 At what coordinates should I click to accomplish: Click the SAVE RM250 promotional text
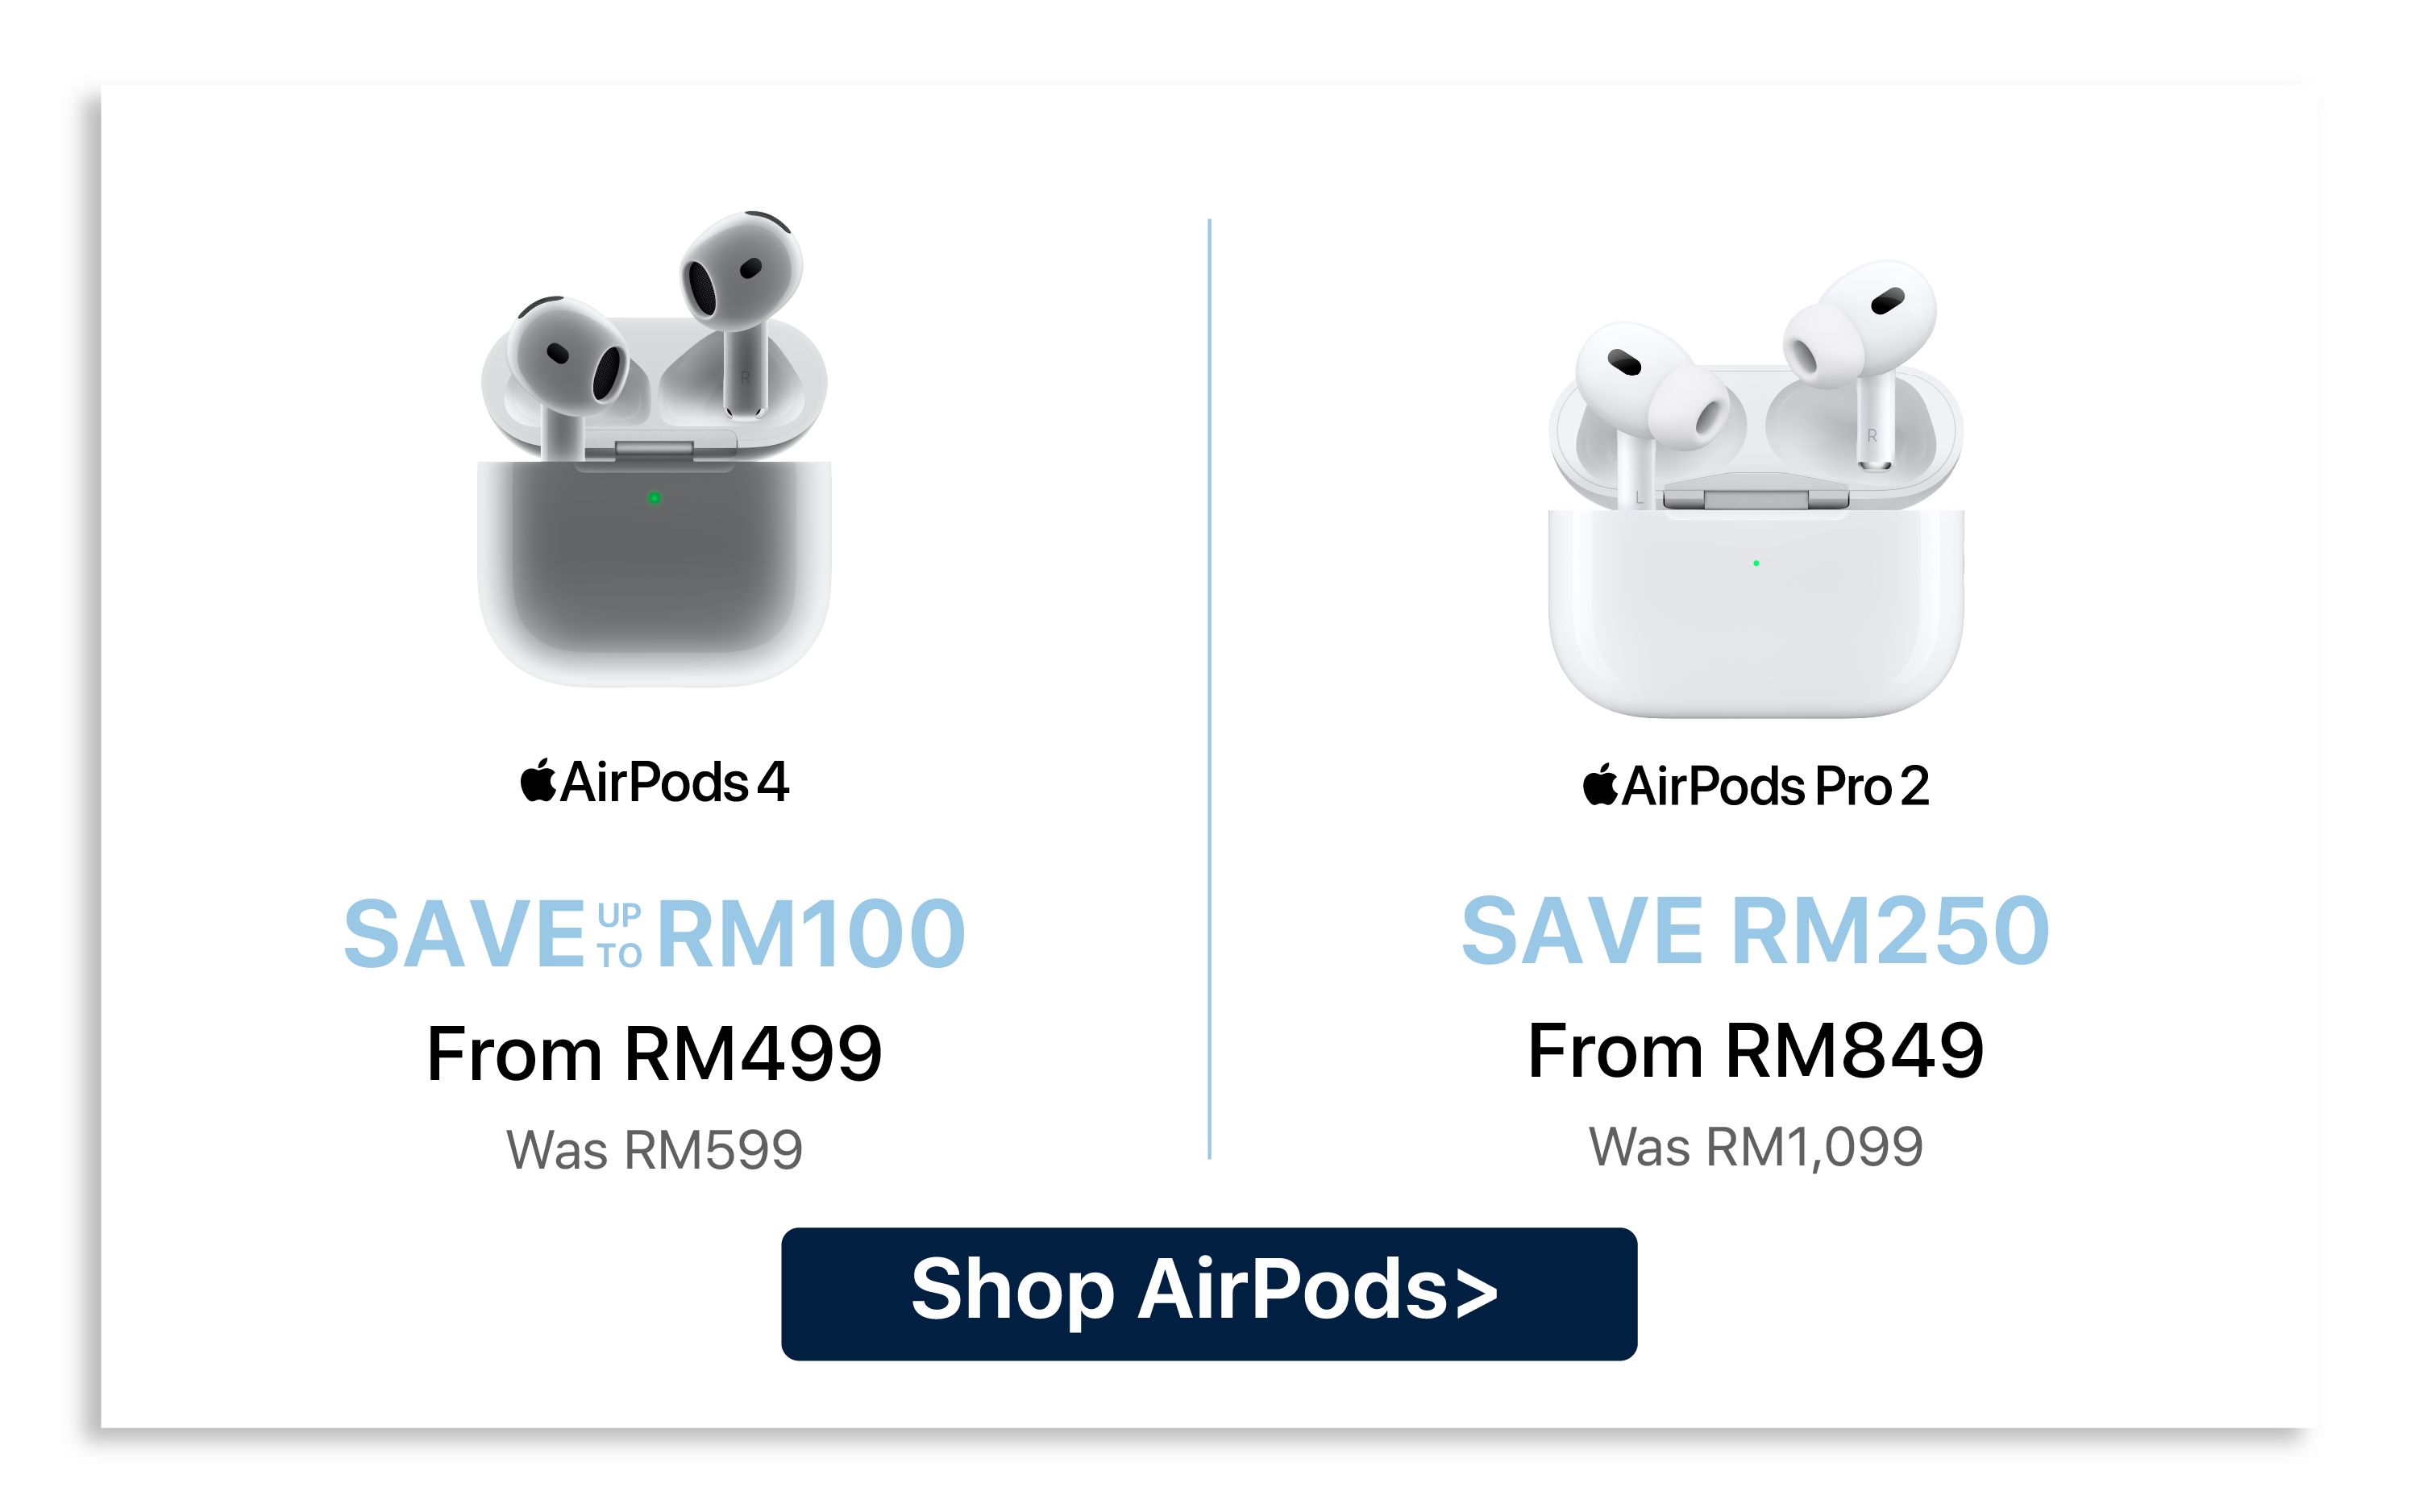[x=1755, y=930]
